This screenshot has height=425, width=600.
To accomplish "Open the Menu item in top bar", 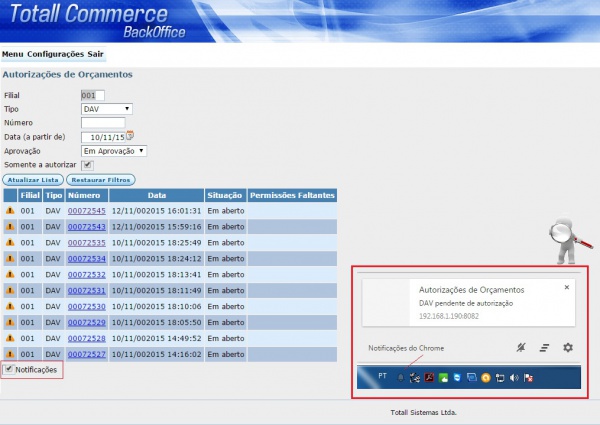I will (13, 53).
